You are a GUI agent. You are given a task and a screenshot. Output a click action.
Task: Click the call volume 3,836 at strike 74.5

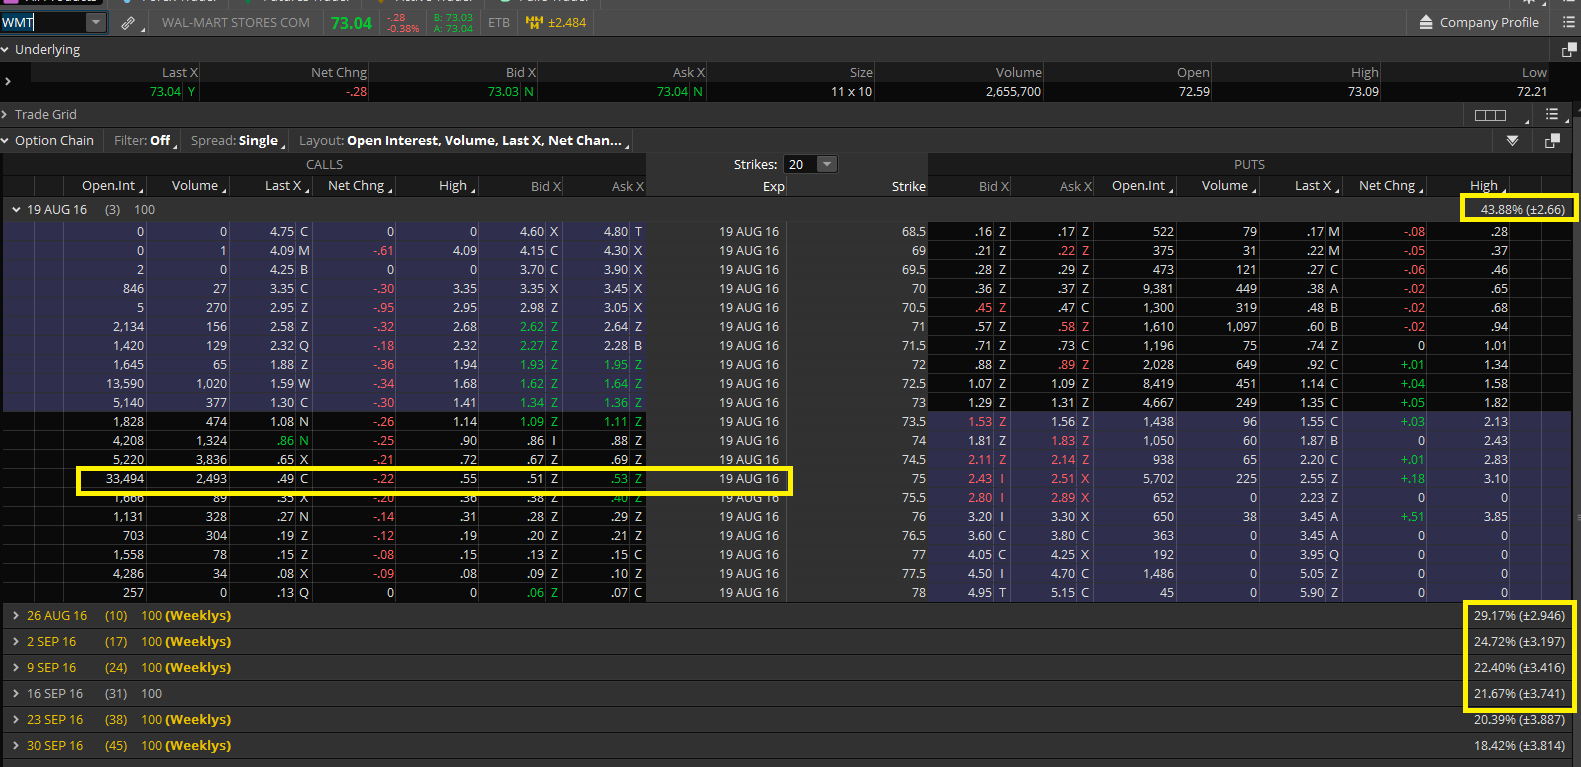[211, 460]
